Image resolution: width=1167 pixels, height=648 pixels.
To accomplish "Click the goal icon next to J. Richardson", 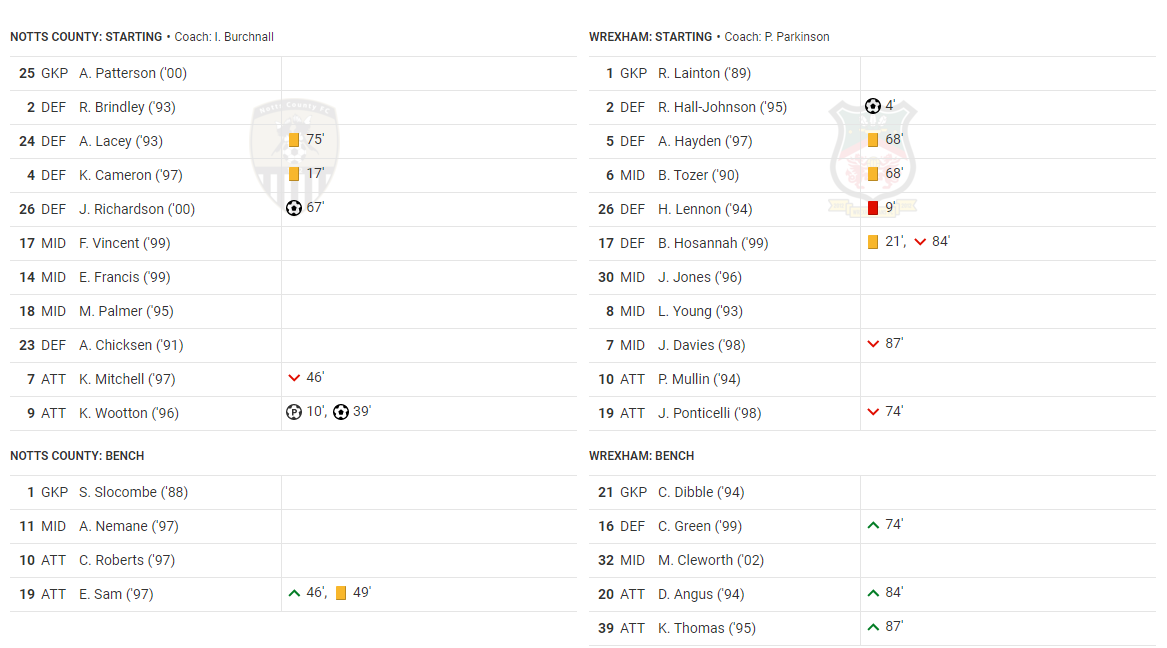I will click(x=294, y=208).
